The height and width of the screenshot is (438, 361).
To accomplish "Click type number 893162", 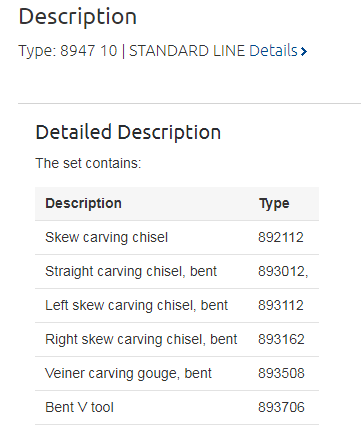I will point(281,340).
